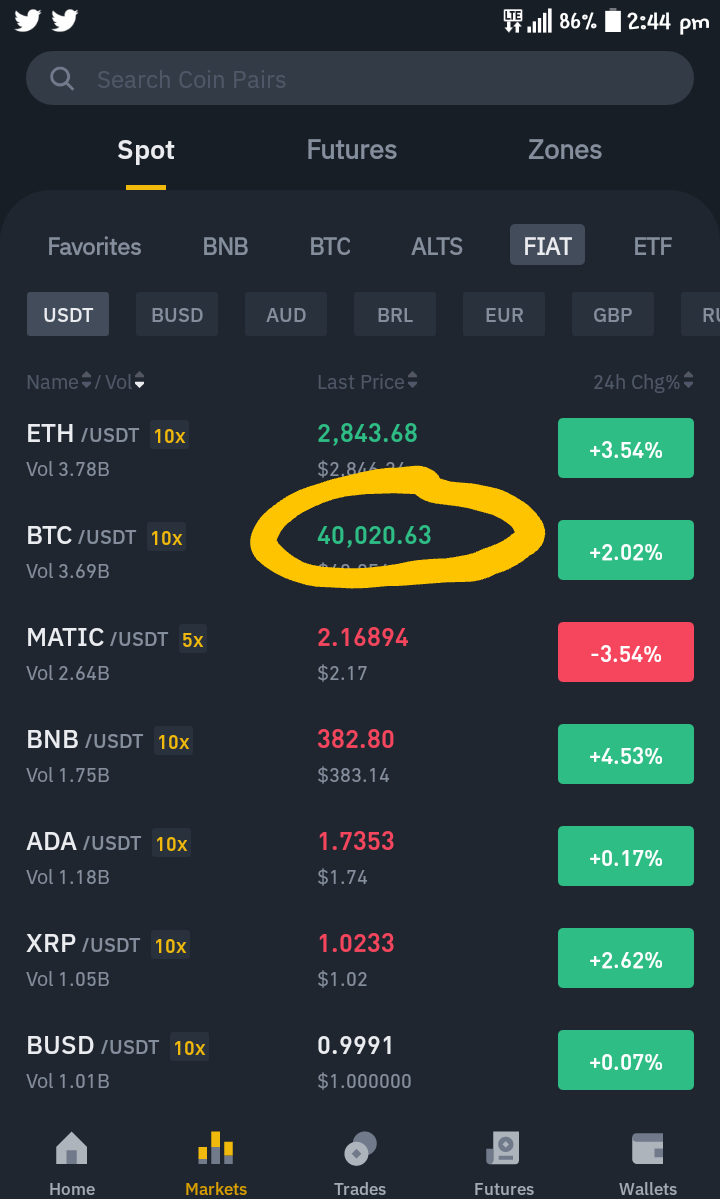
Task: Select the BUSD quote filter
Action: 177,314
